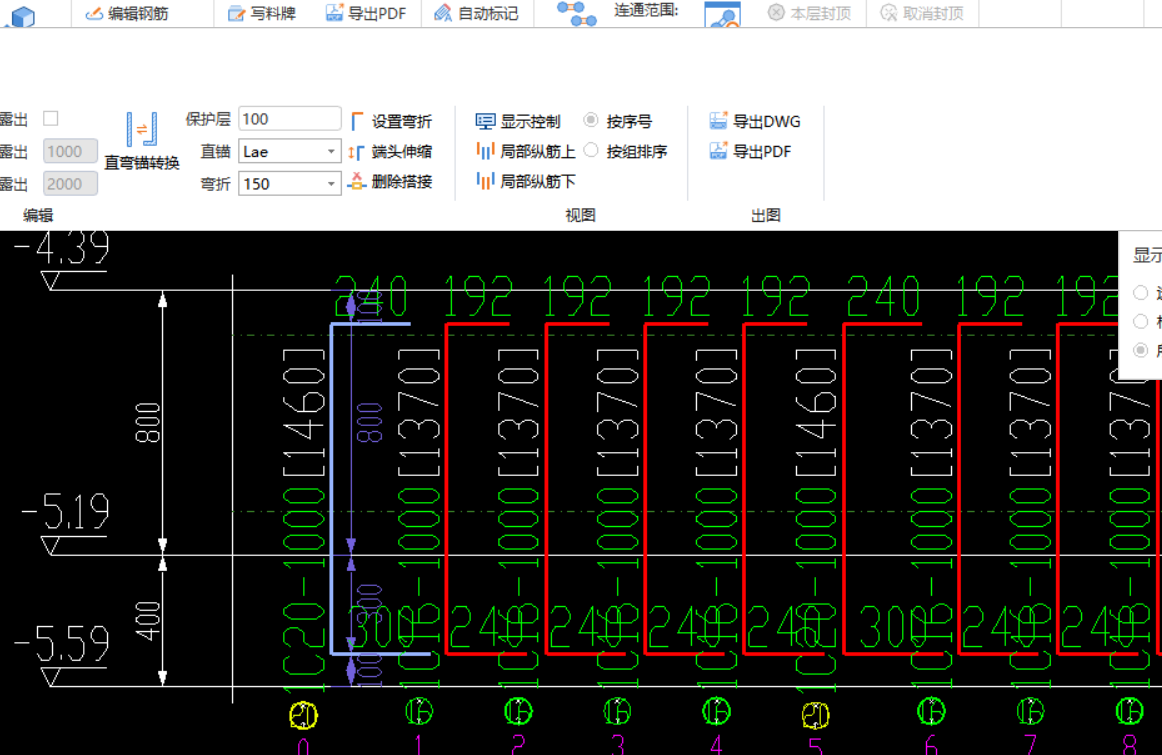The image size is (1162, 755).
Task: Click the green rebar marker above number 7
Action: (x=1030, y=712)
